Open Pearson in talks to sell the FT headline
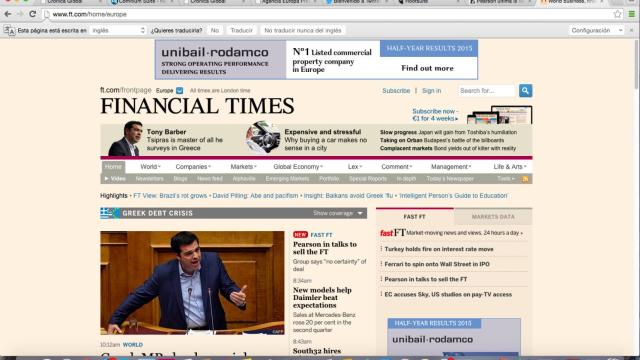Image resolution: width=640 pixels, height=360 pixels. point(325,248)
